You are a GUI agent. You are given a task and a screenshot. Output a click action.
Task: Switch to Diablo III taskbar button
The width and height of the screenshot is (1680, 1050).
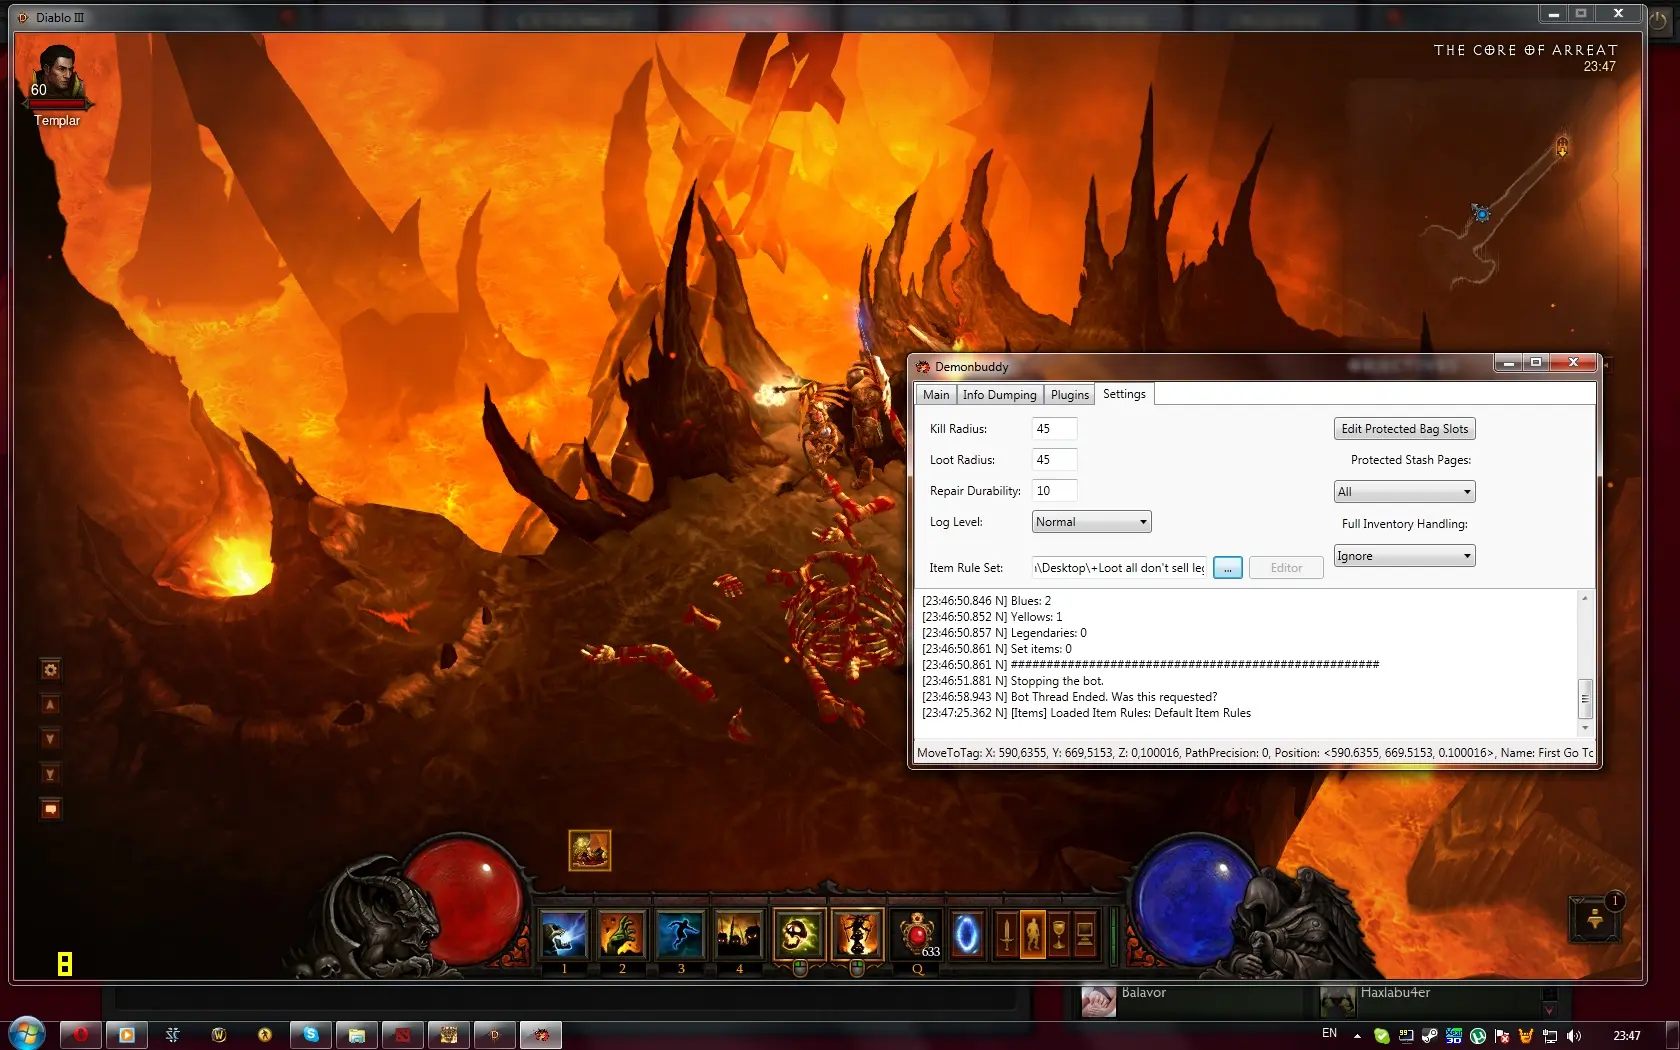pyautogui.click(x=495, y=1035)
